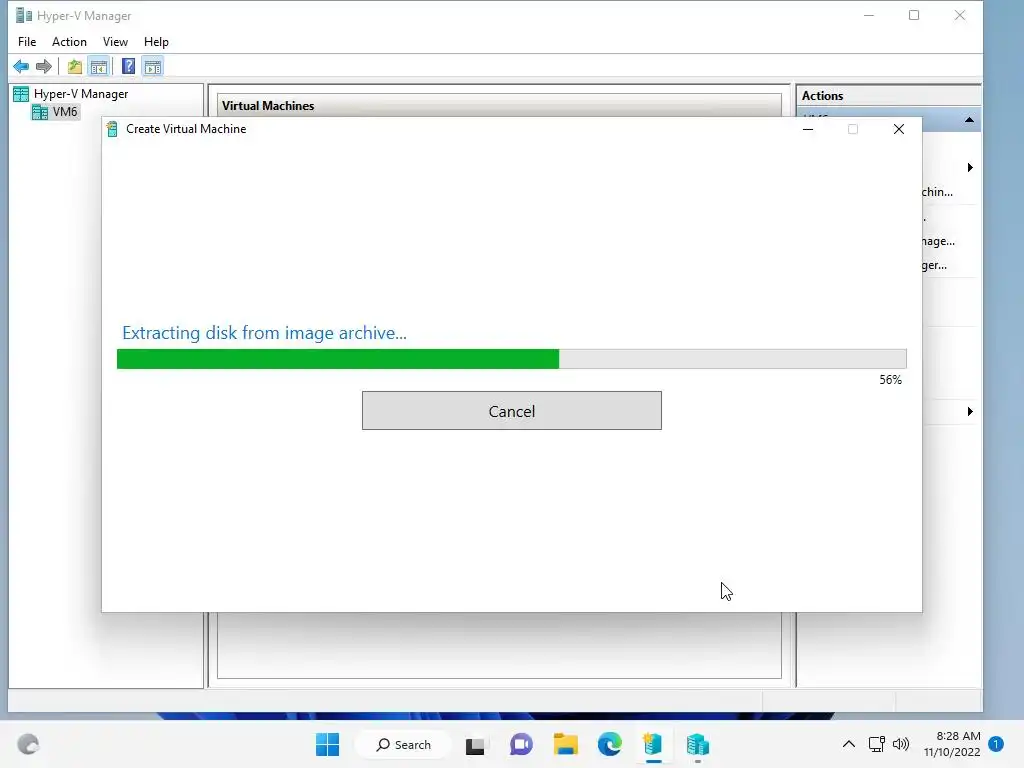
Task: Show hidden system tray icons
Action: pyautogui.click(x=848, y=744)
